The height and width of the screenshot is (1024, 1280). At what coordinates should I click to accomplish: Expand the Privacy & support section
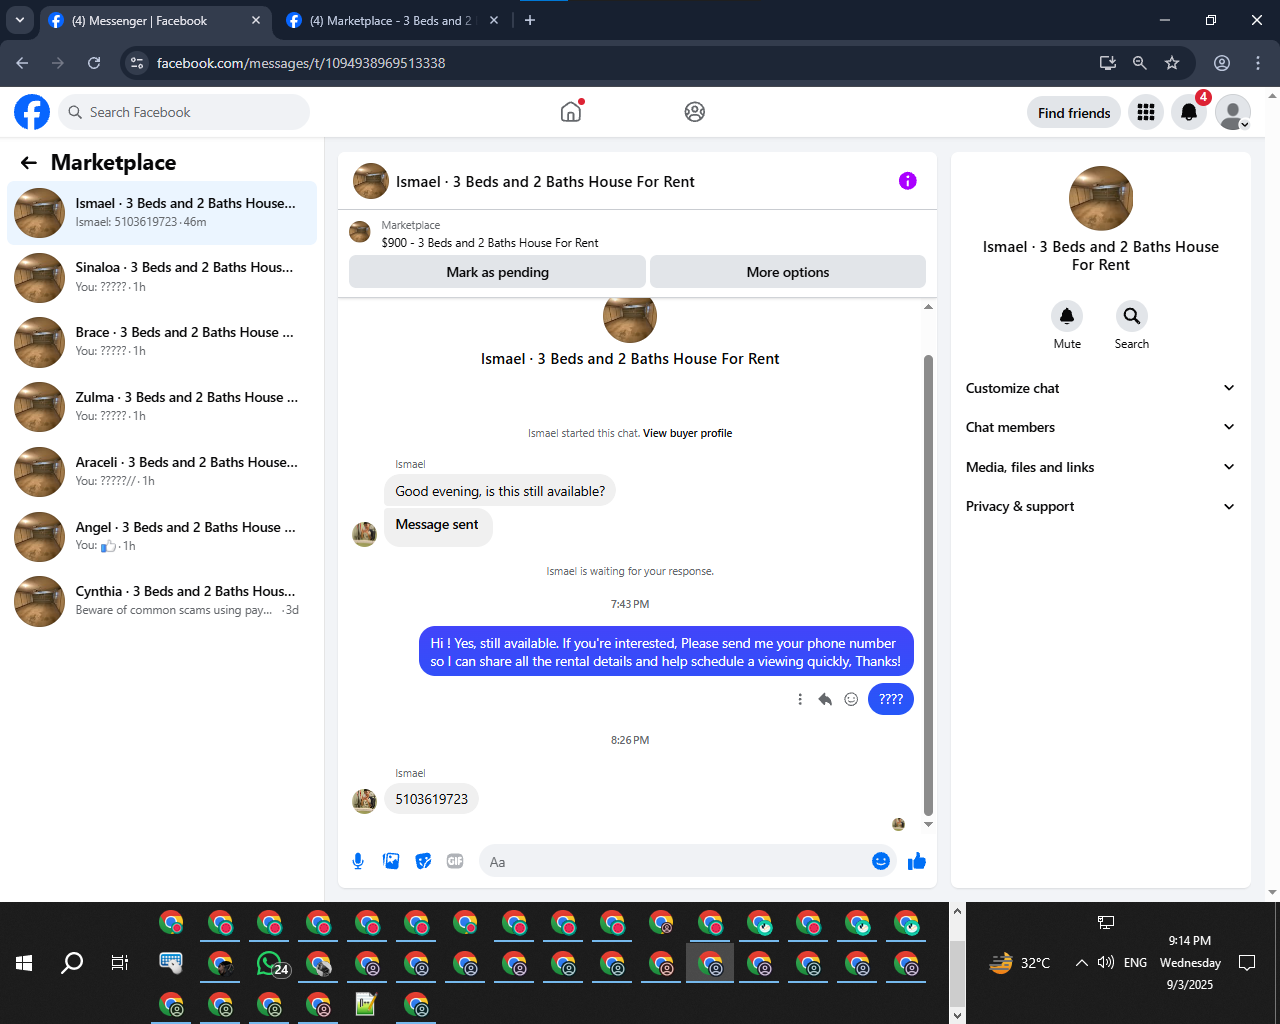(x=1100, y=506)
